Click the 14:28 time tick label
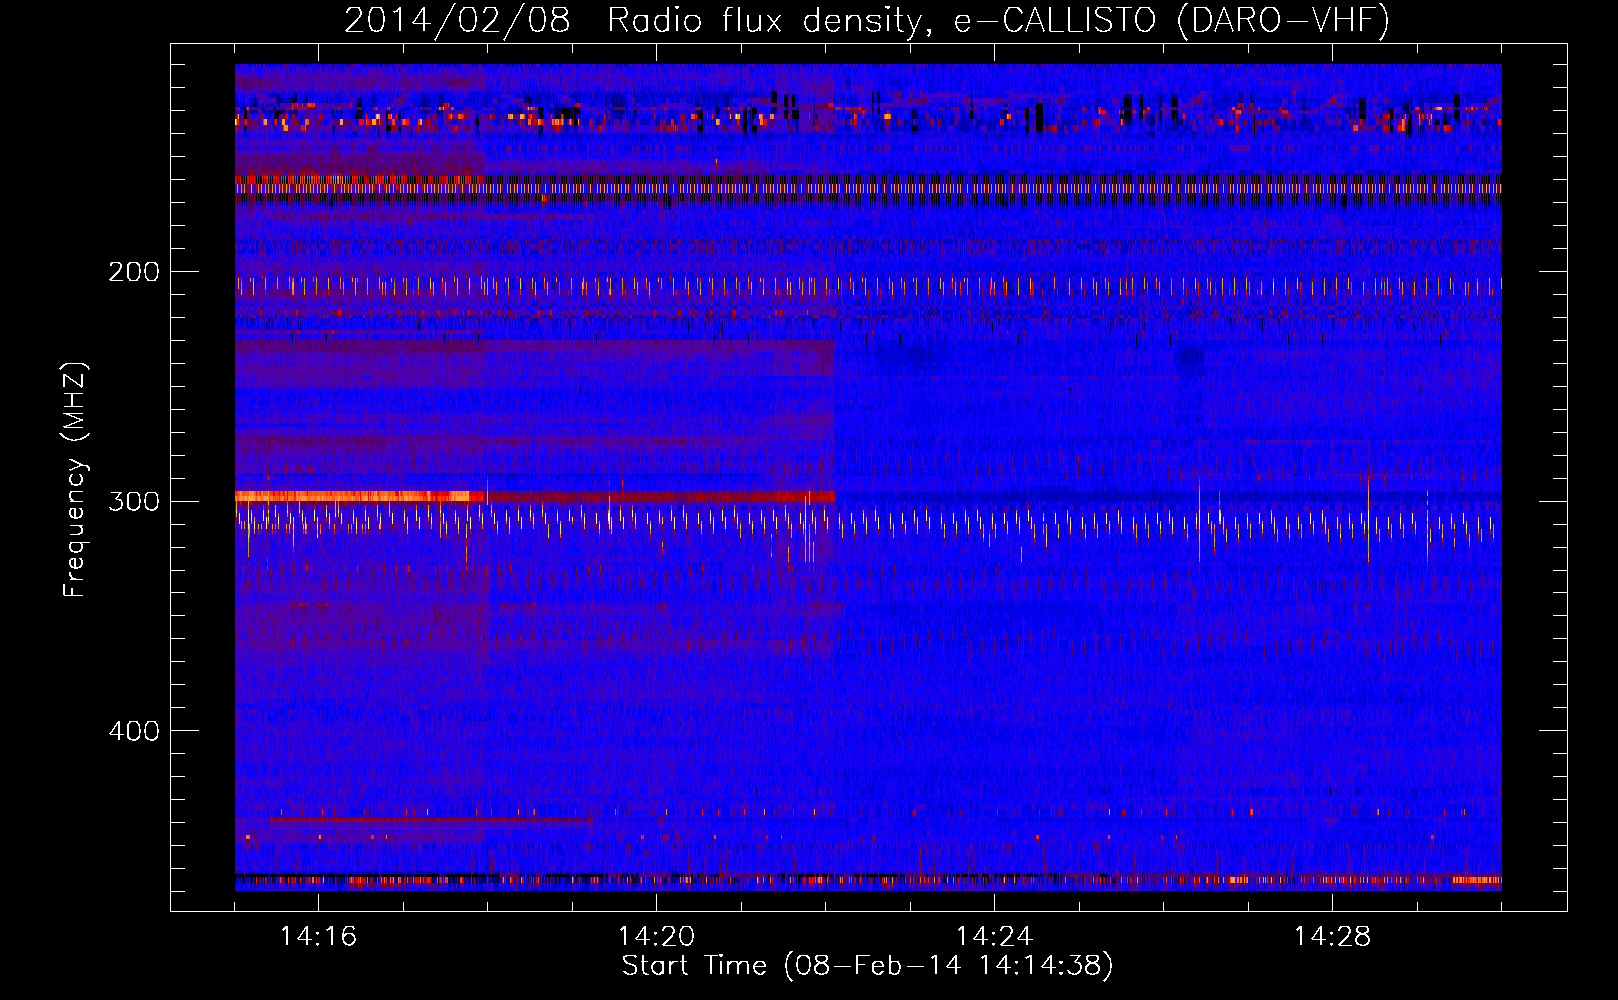The height and width of the screenshot is (1000, 1618). point(1332,937)
